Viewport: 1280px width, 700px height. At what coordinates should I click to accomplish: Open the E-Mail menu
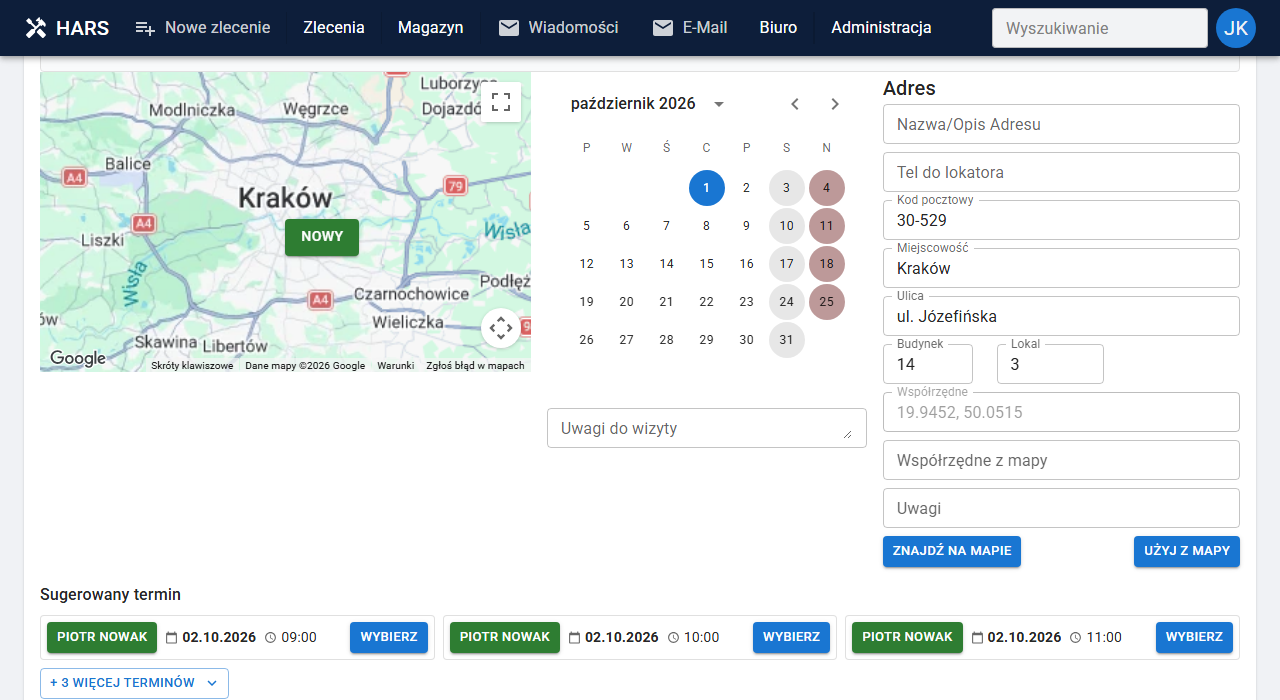click(690, 28)
